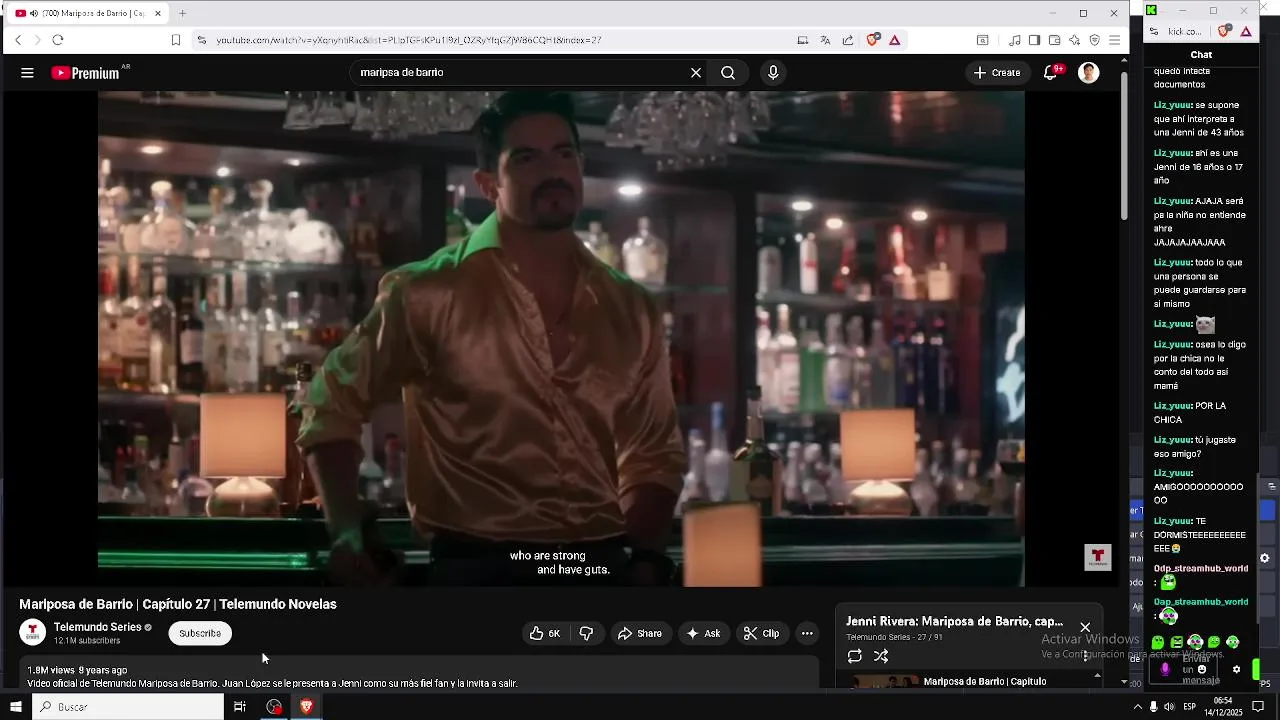The height and width of the screenshot is (720, 1280).
Task: Open Brave Rewards triangle icon
Action: point(894,40)
